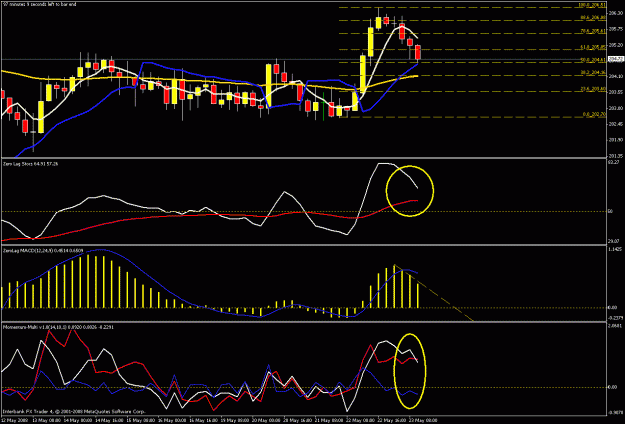
Task: Click the 201.35 price axis value
Action: tap(615, 156)
